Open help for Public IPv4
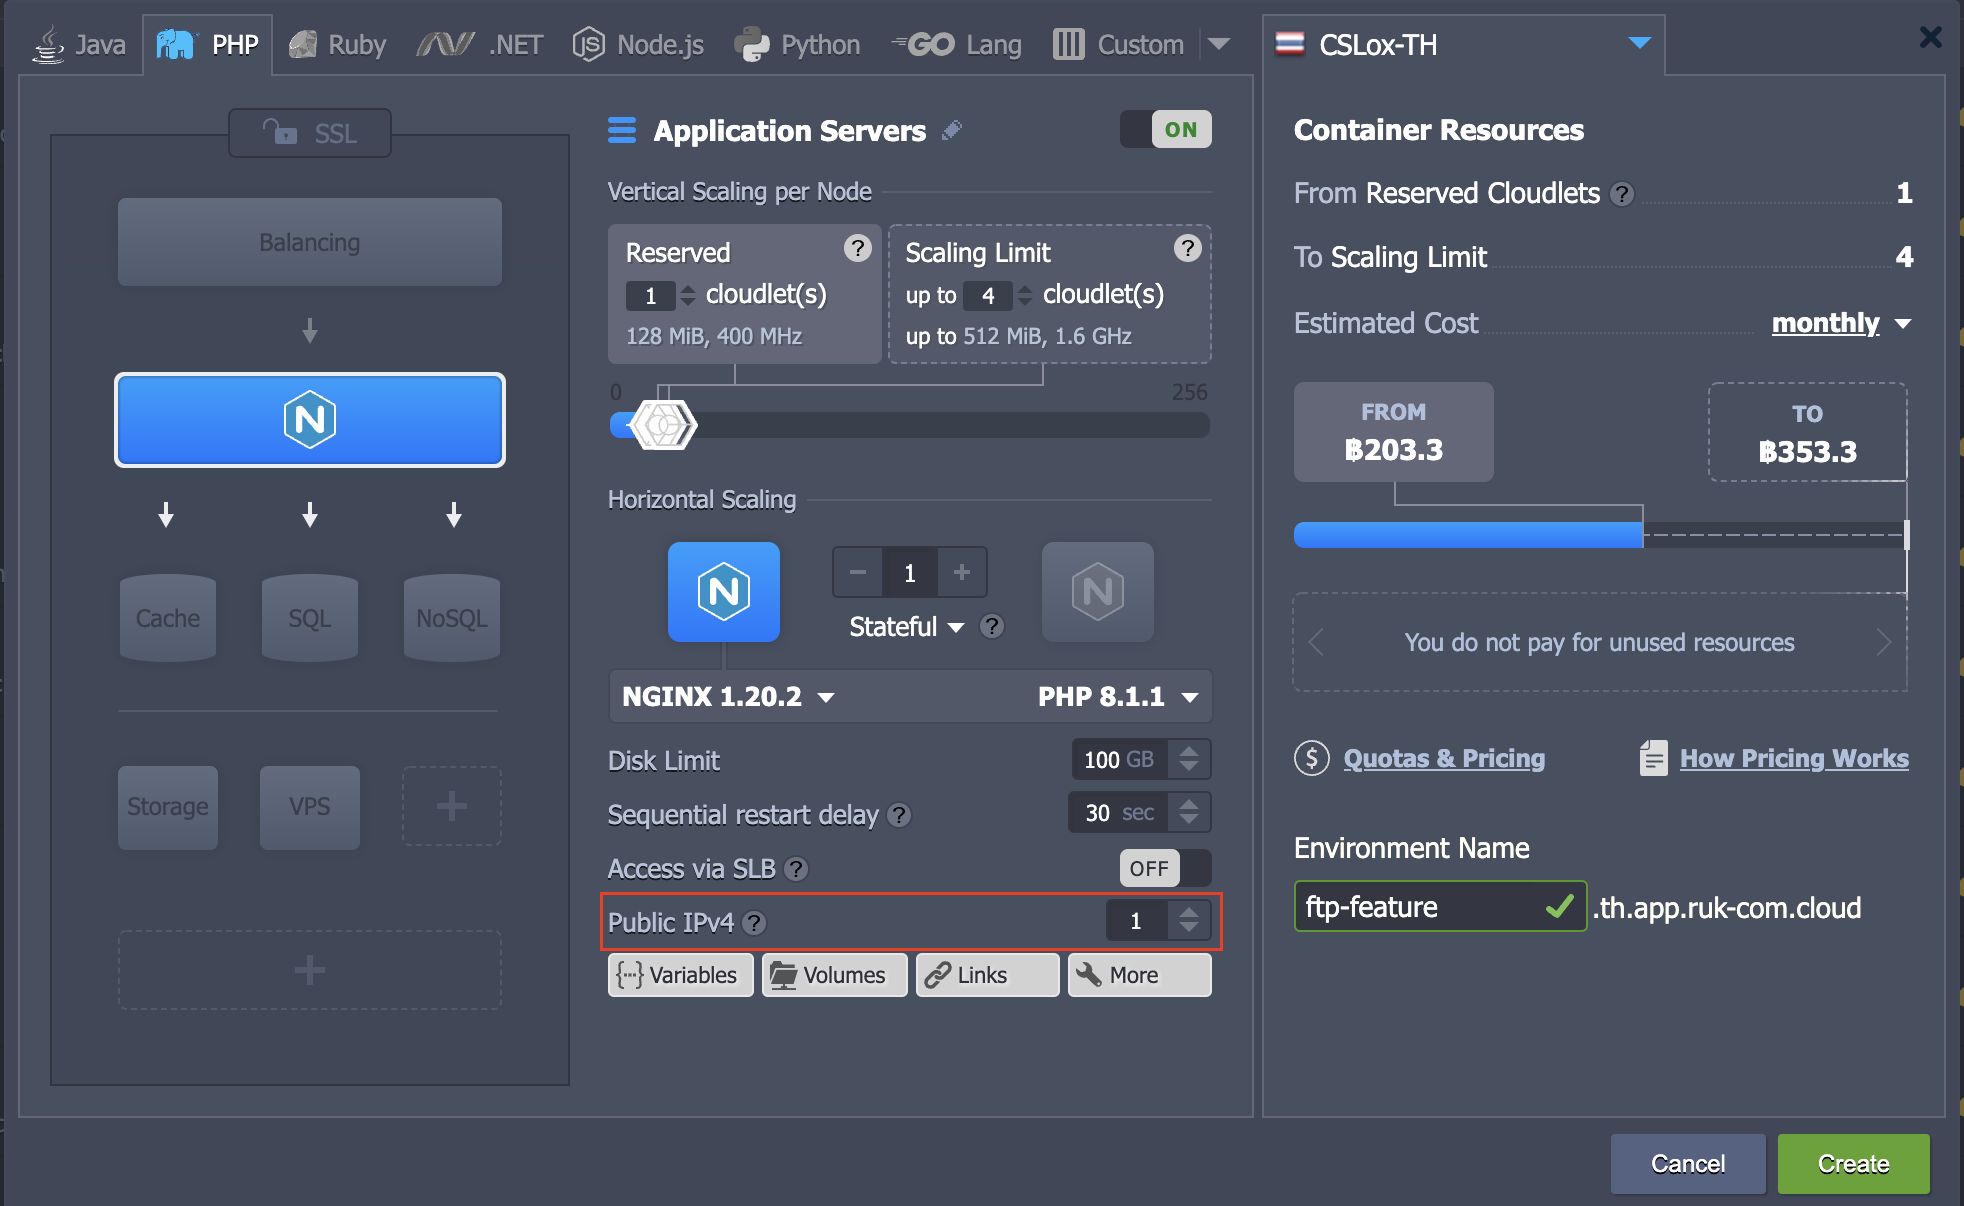This screenshot has width=1964, height=1206. pos(755,923)
